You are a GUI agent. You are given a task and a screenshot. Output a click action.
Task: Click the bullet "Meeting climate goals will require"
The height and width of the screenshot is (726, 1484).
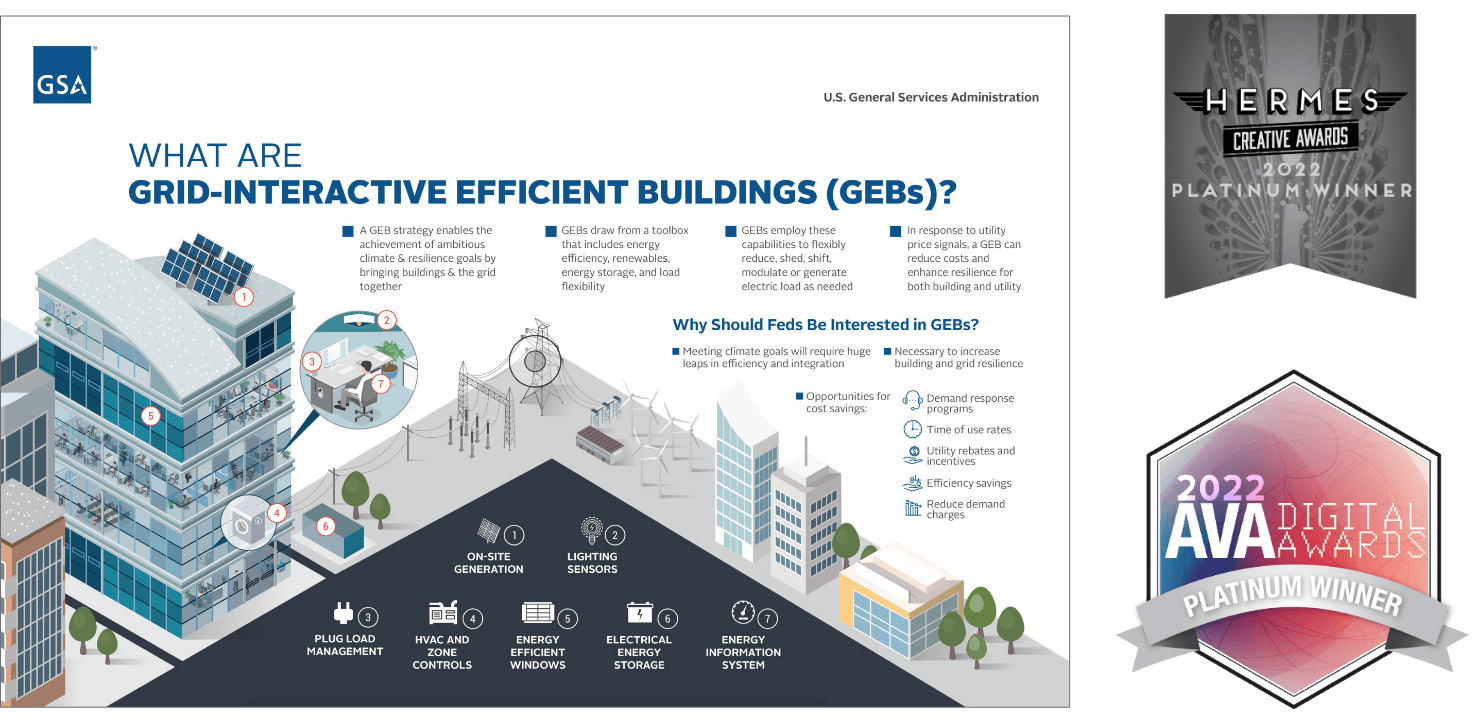(776, 357)
